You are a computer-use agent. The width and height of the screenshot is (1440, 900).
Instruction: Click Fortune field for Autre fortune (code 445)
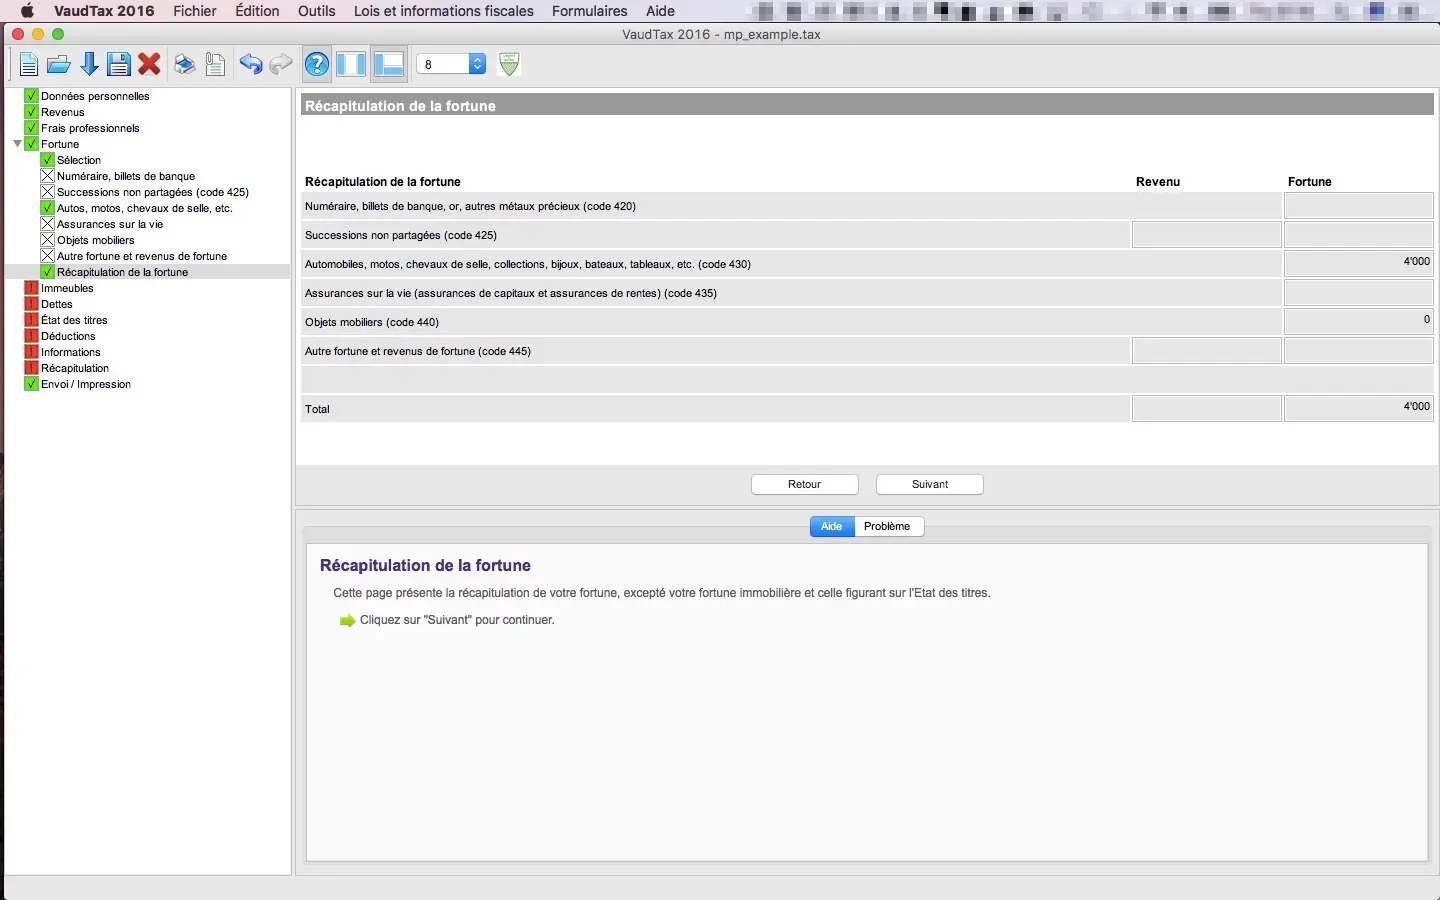[1359, 351]
